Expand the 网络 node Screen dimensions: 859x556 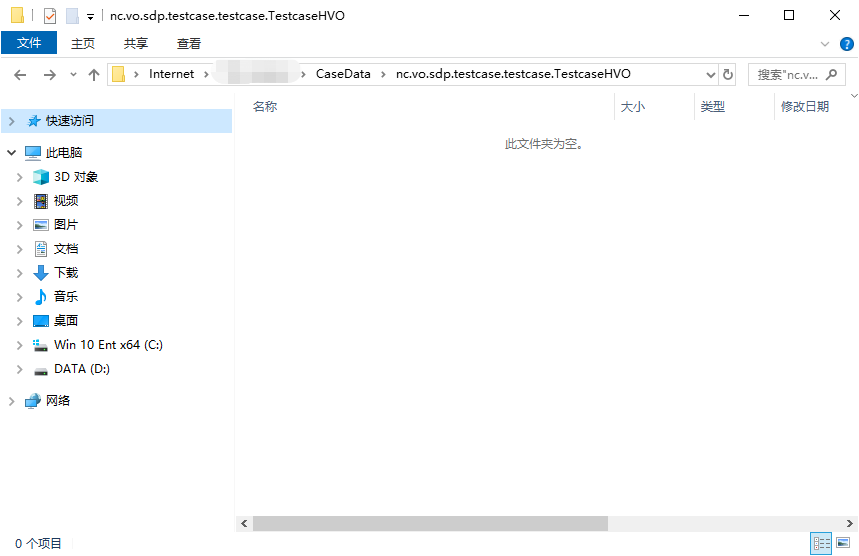click(12, 401)
